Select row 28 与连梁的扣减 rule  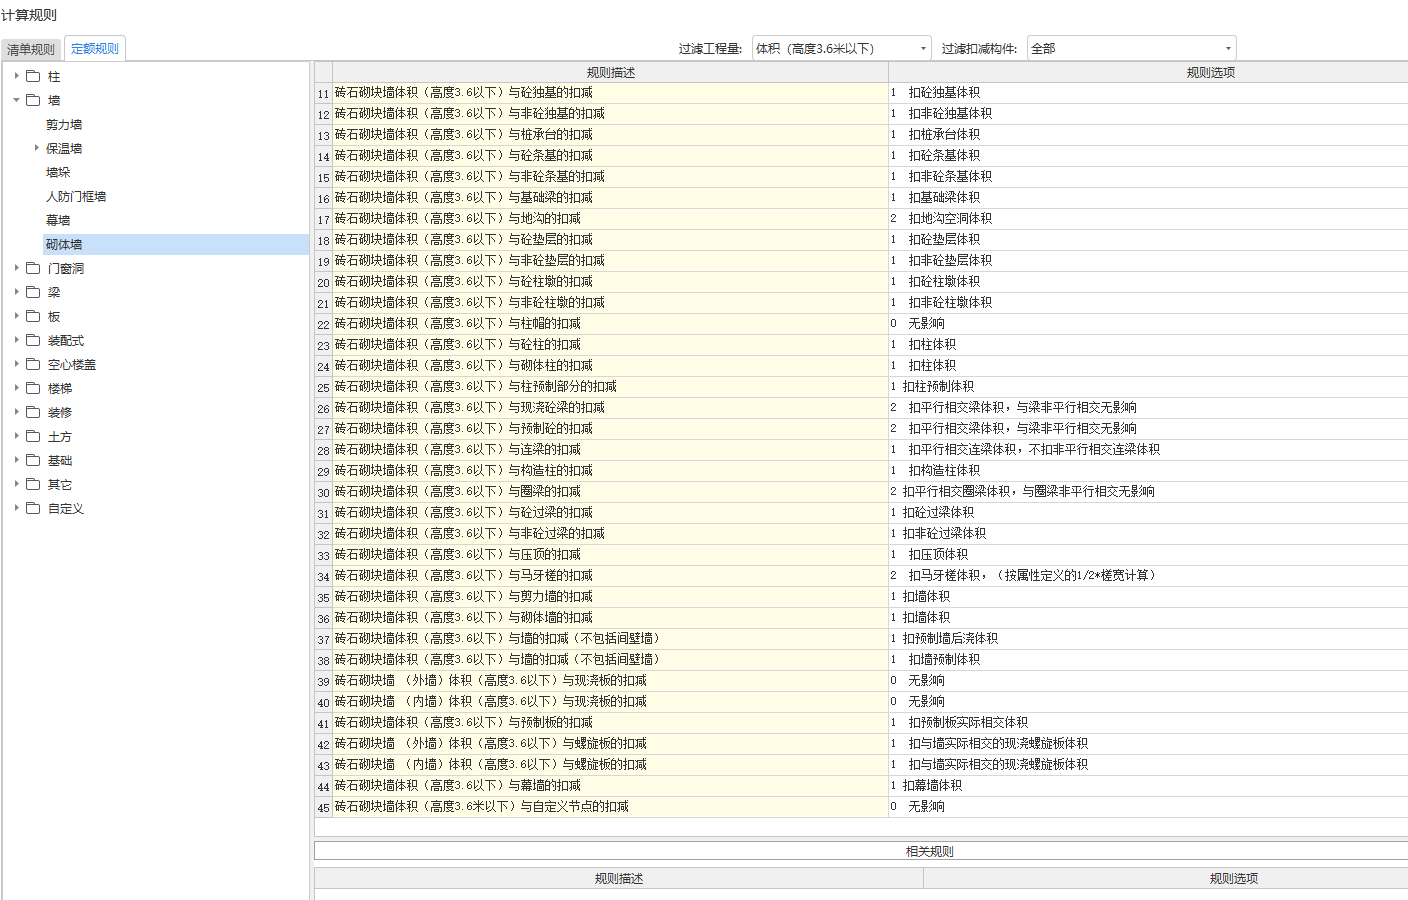[610, 450]
